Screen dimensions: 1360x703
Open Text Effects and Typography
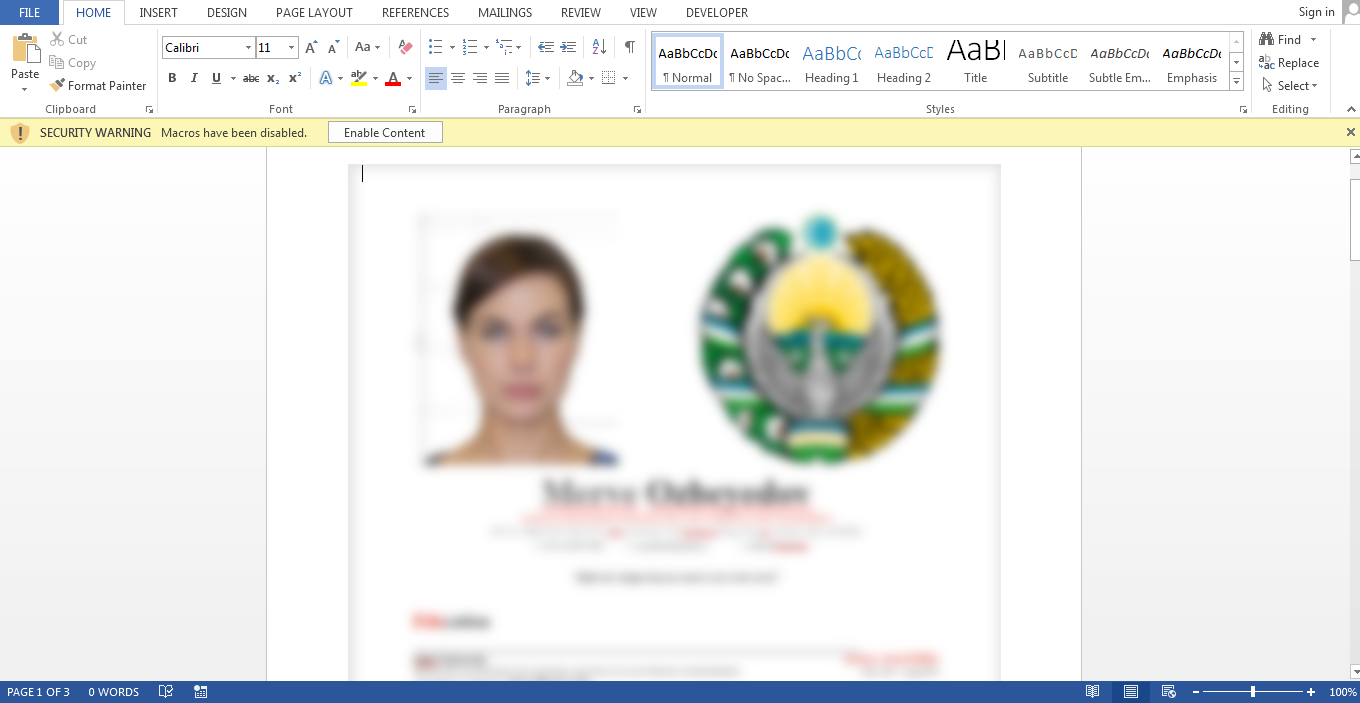(325, 78)
